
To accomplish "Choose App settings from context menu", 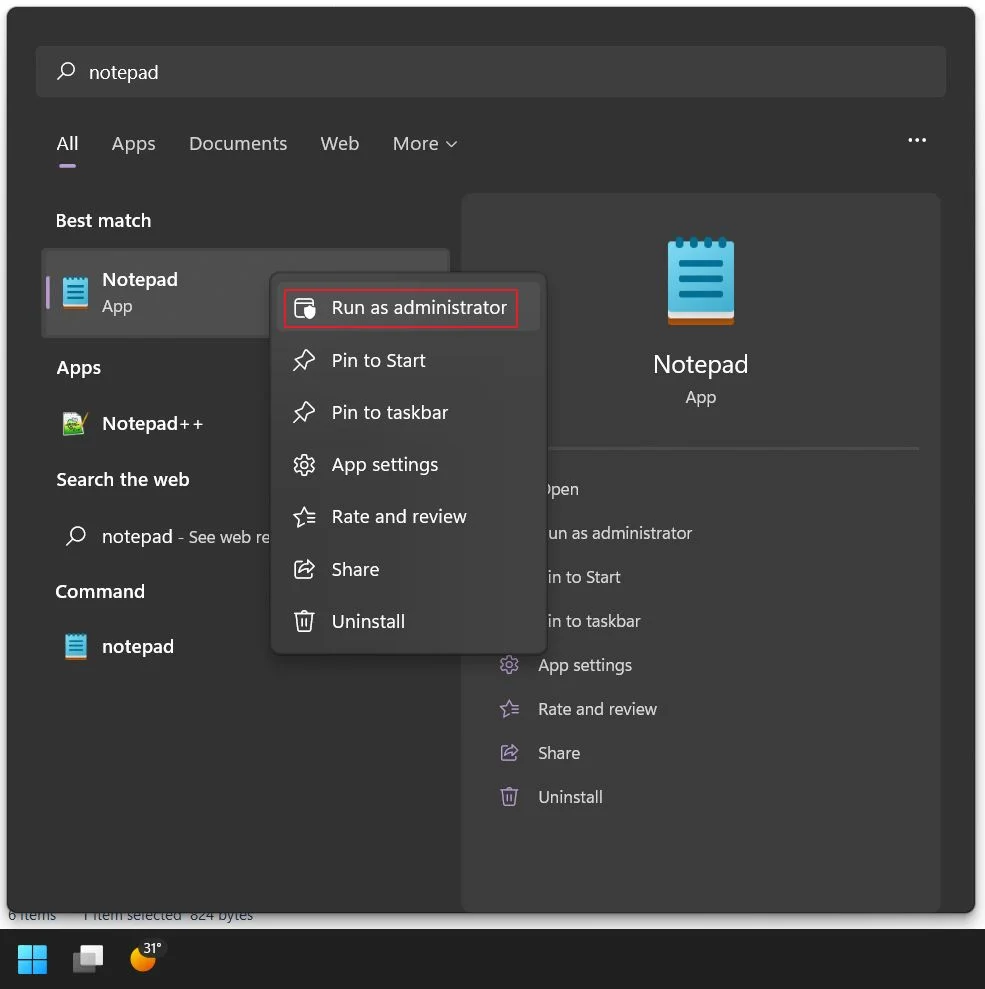I will click(408, 465).
